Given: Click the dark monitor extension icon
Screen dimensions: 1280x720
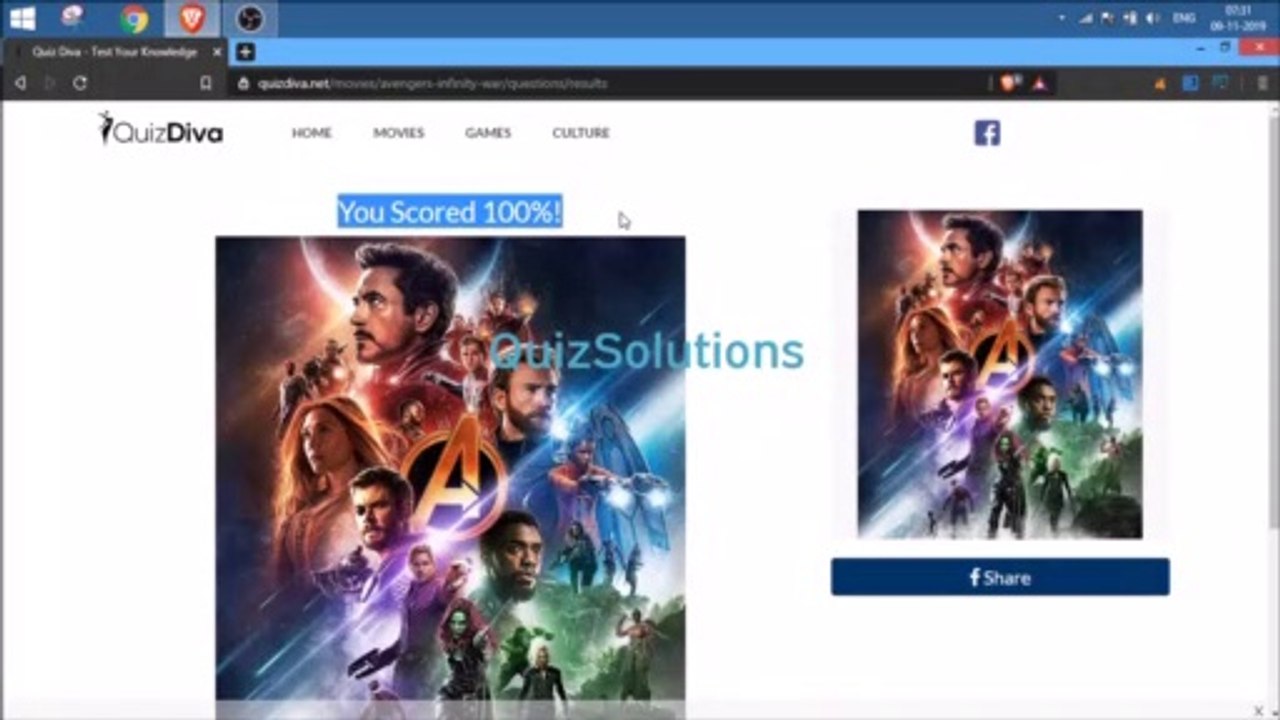Looking at the screenshot, I should pos(1220,84).
